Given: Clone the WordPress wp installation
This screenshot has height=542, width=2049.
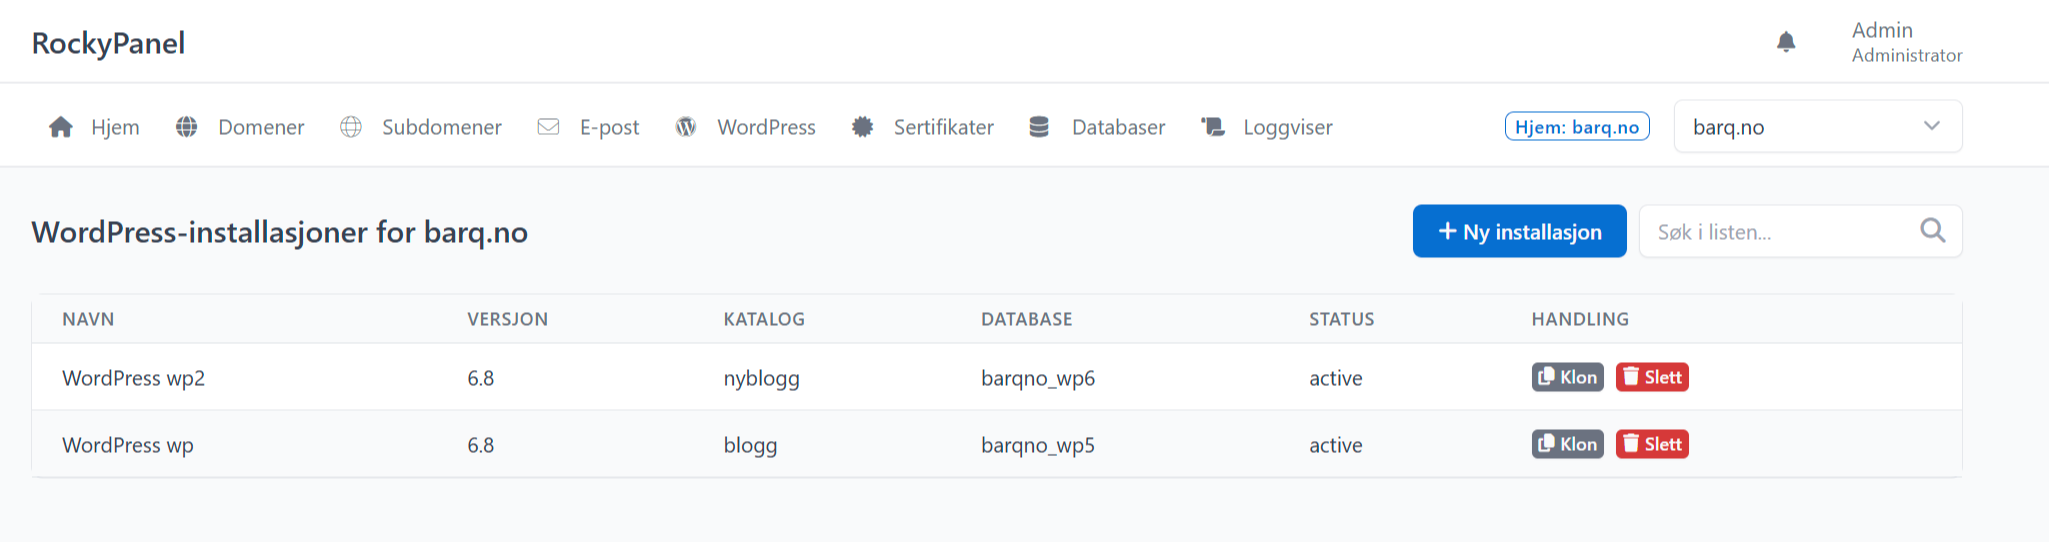Looking at the screenshot, I should [1567, 444].
